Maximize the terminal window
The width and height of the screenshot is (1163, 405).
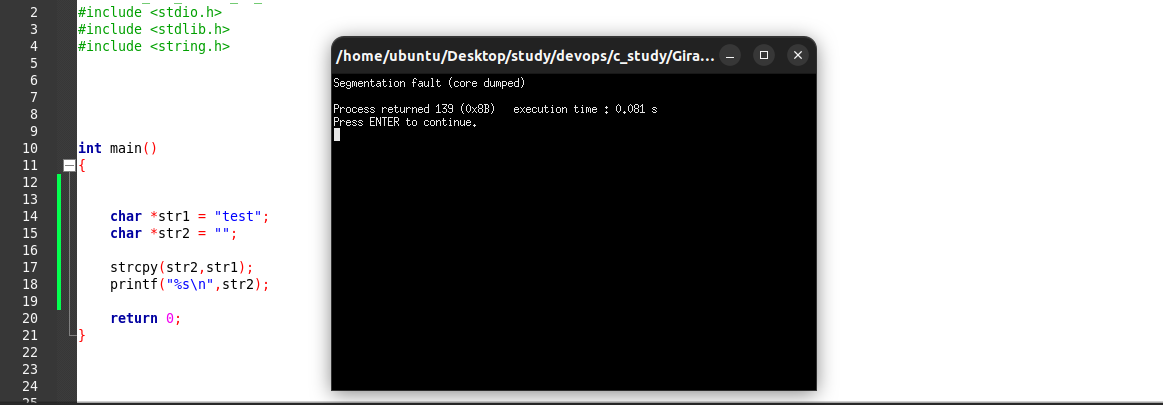pyautogui.click(x=764, y=55)
